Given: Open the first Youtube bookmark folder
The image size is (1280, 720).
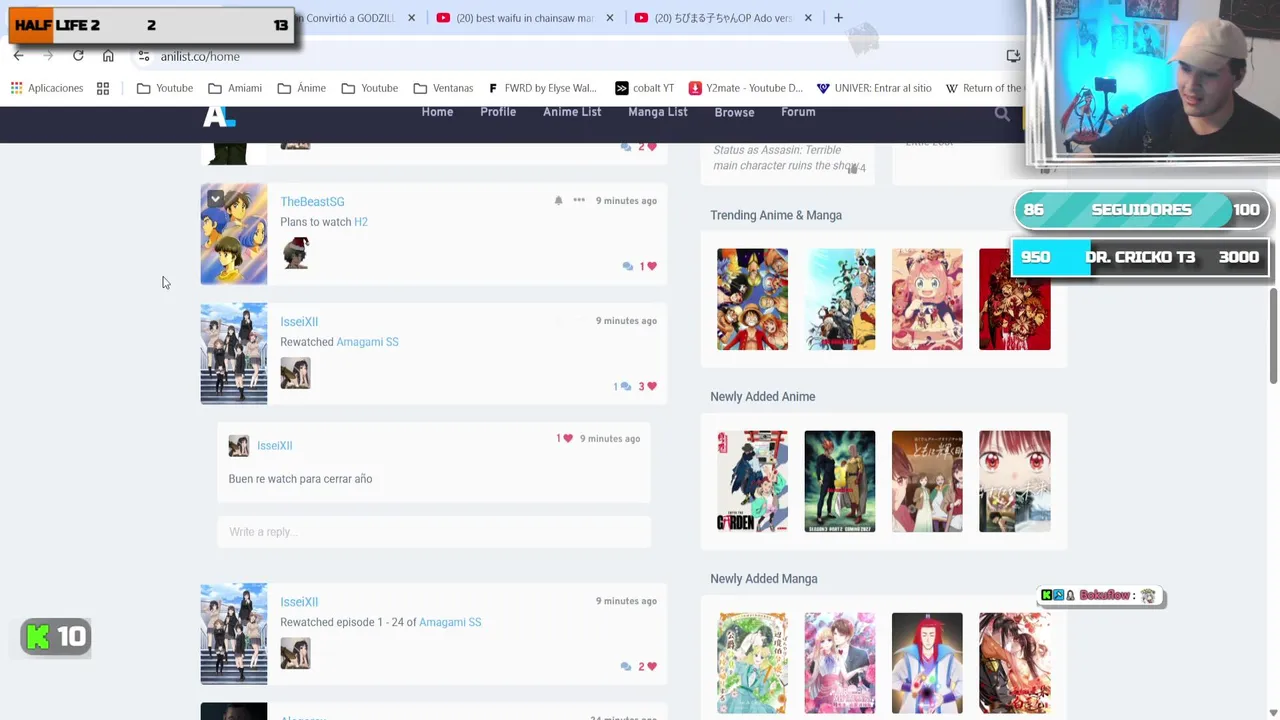Looking at the screenshot, I should [x=165, y=88].
